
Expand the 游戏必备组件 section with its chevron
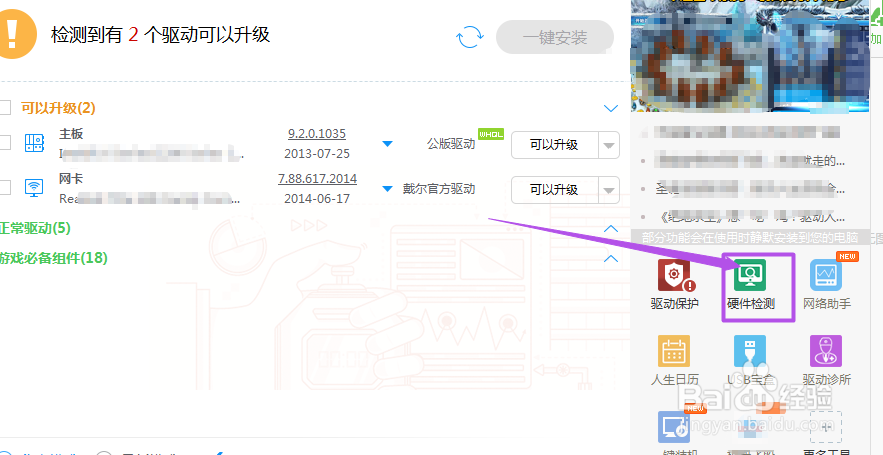coord(611,258)
